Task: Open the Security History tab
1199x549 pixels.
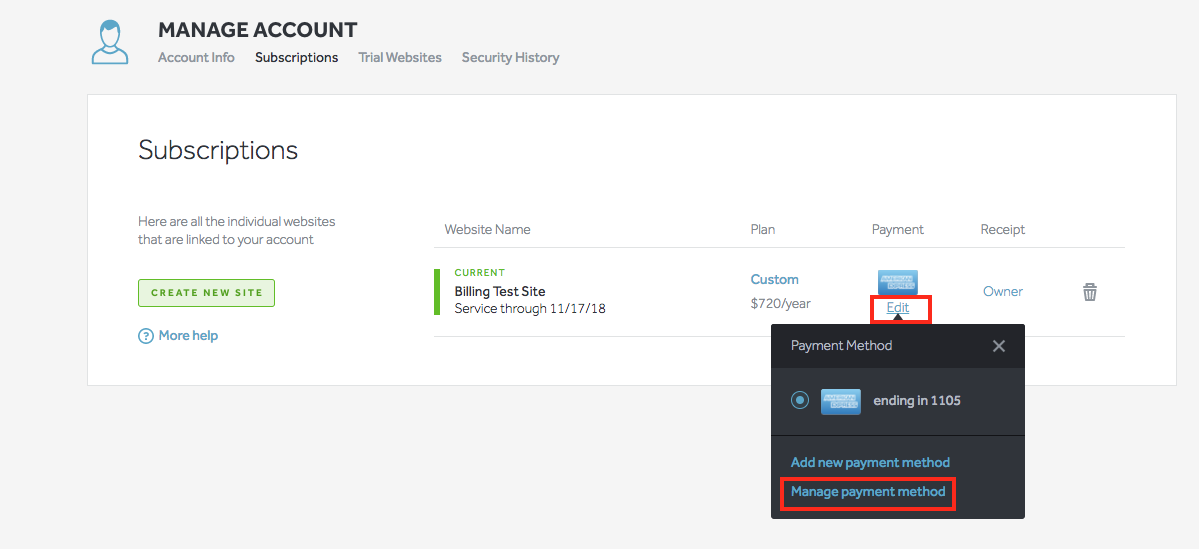Action: (510, 57)
